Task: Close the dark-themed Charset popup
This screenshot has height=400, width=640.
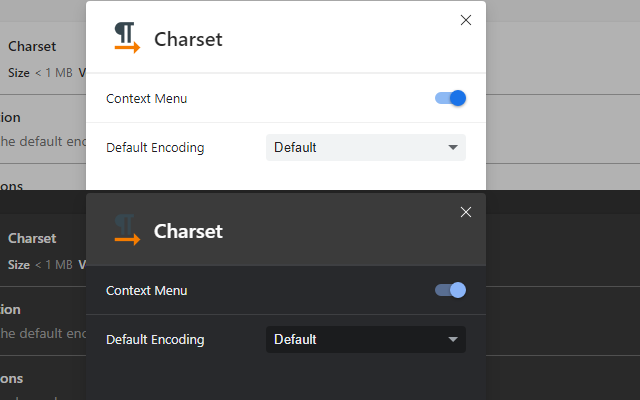Action: pyautogui.click(x=465, y=212)
